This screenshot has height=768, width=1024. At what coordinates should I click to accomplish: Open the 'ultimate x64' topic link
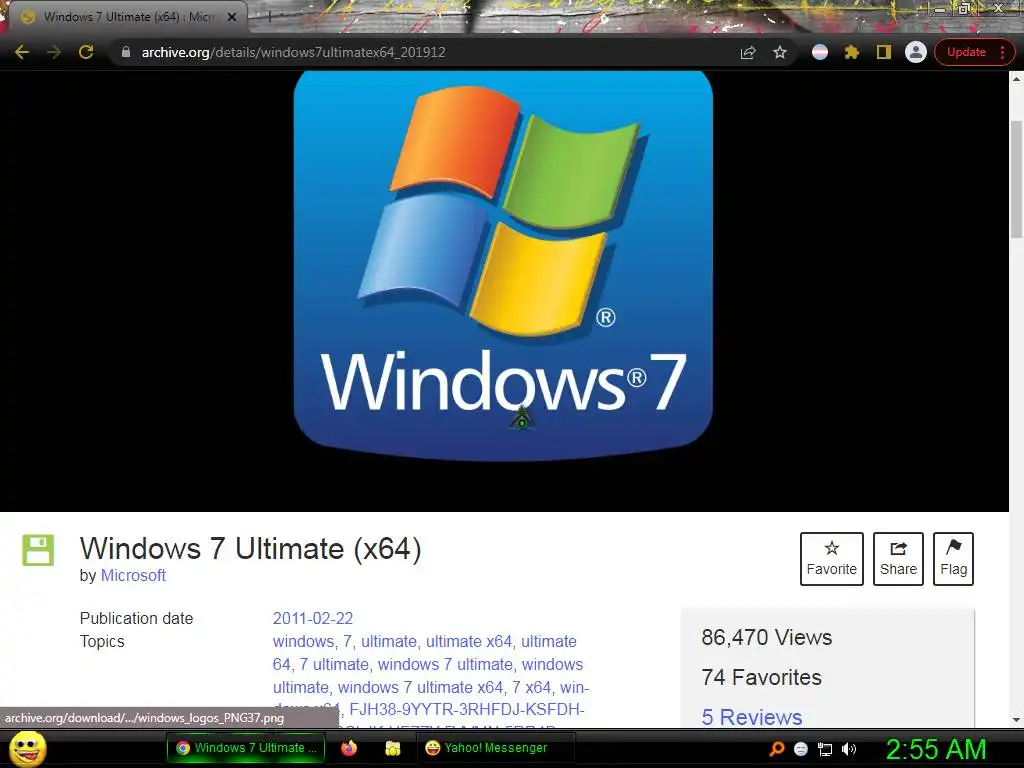(469, 641)
